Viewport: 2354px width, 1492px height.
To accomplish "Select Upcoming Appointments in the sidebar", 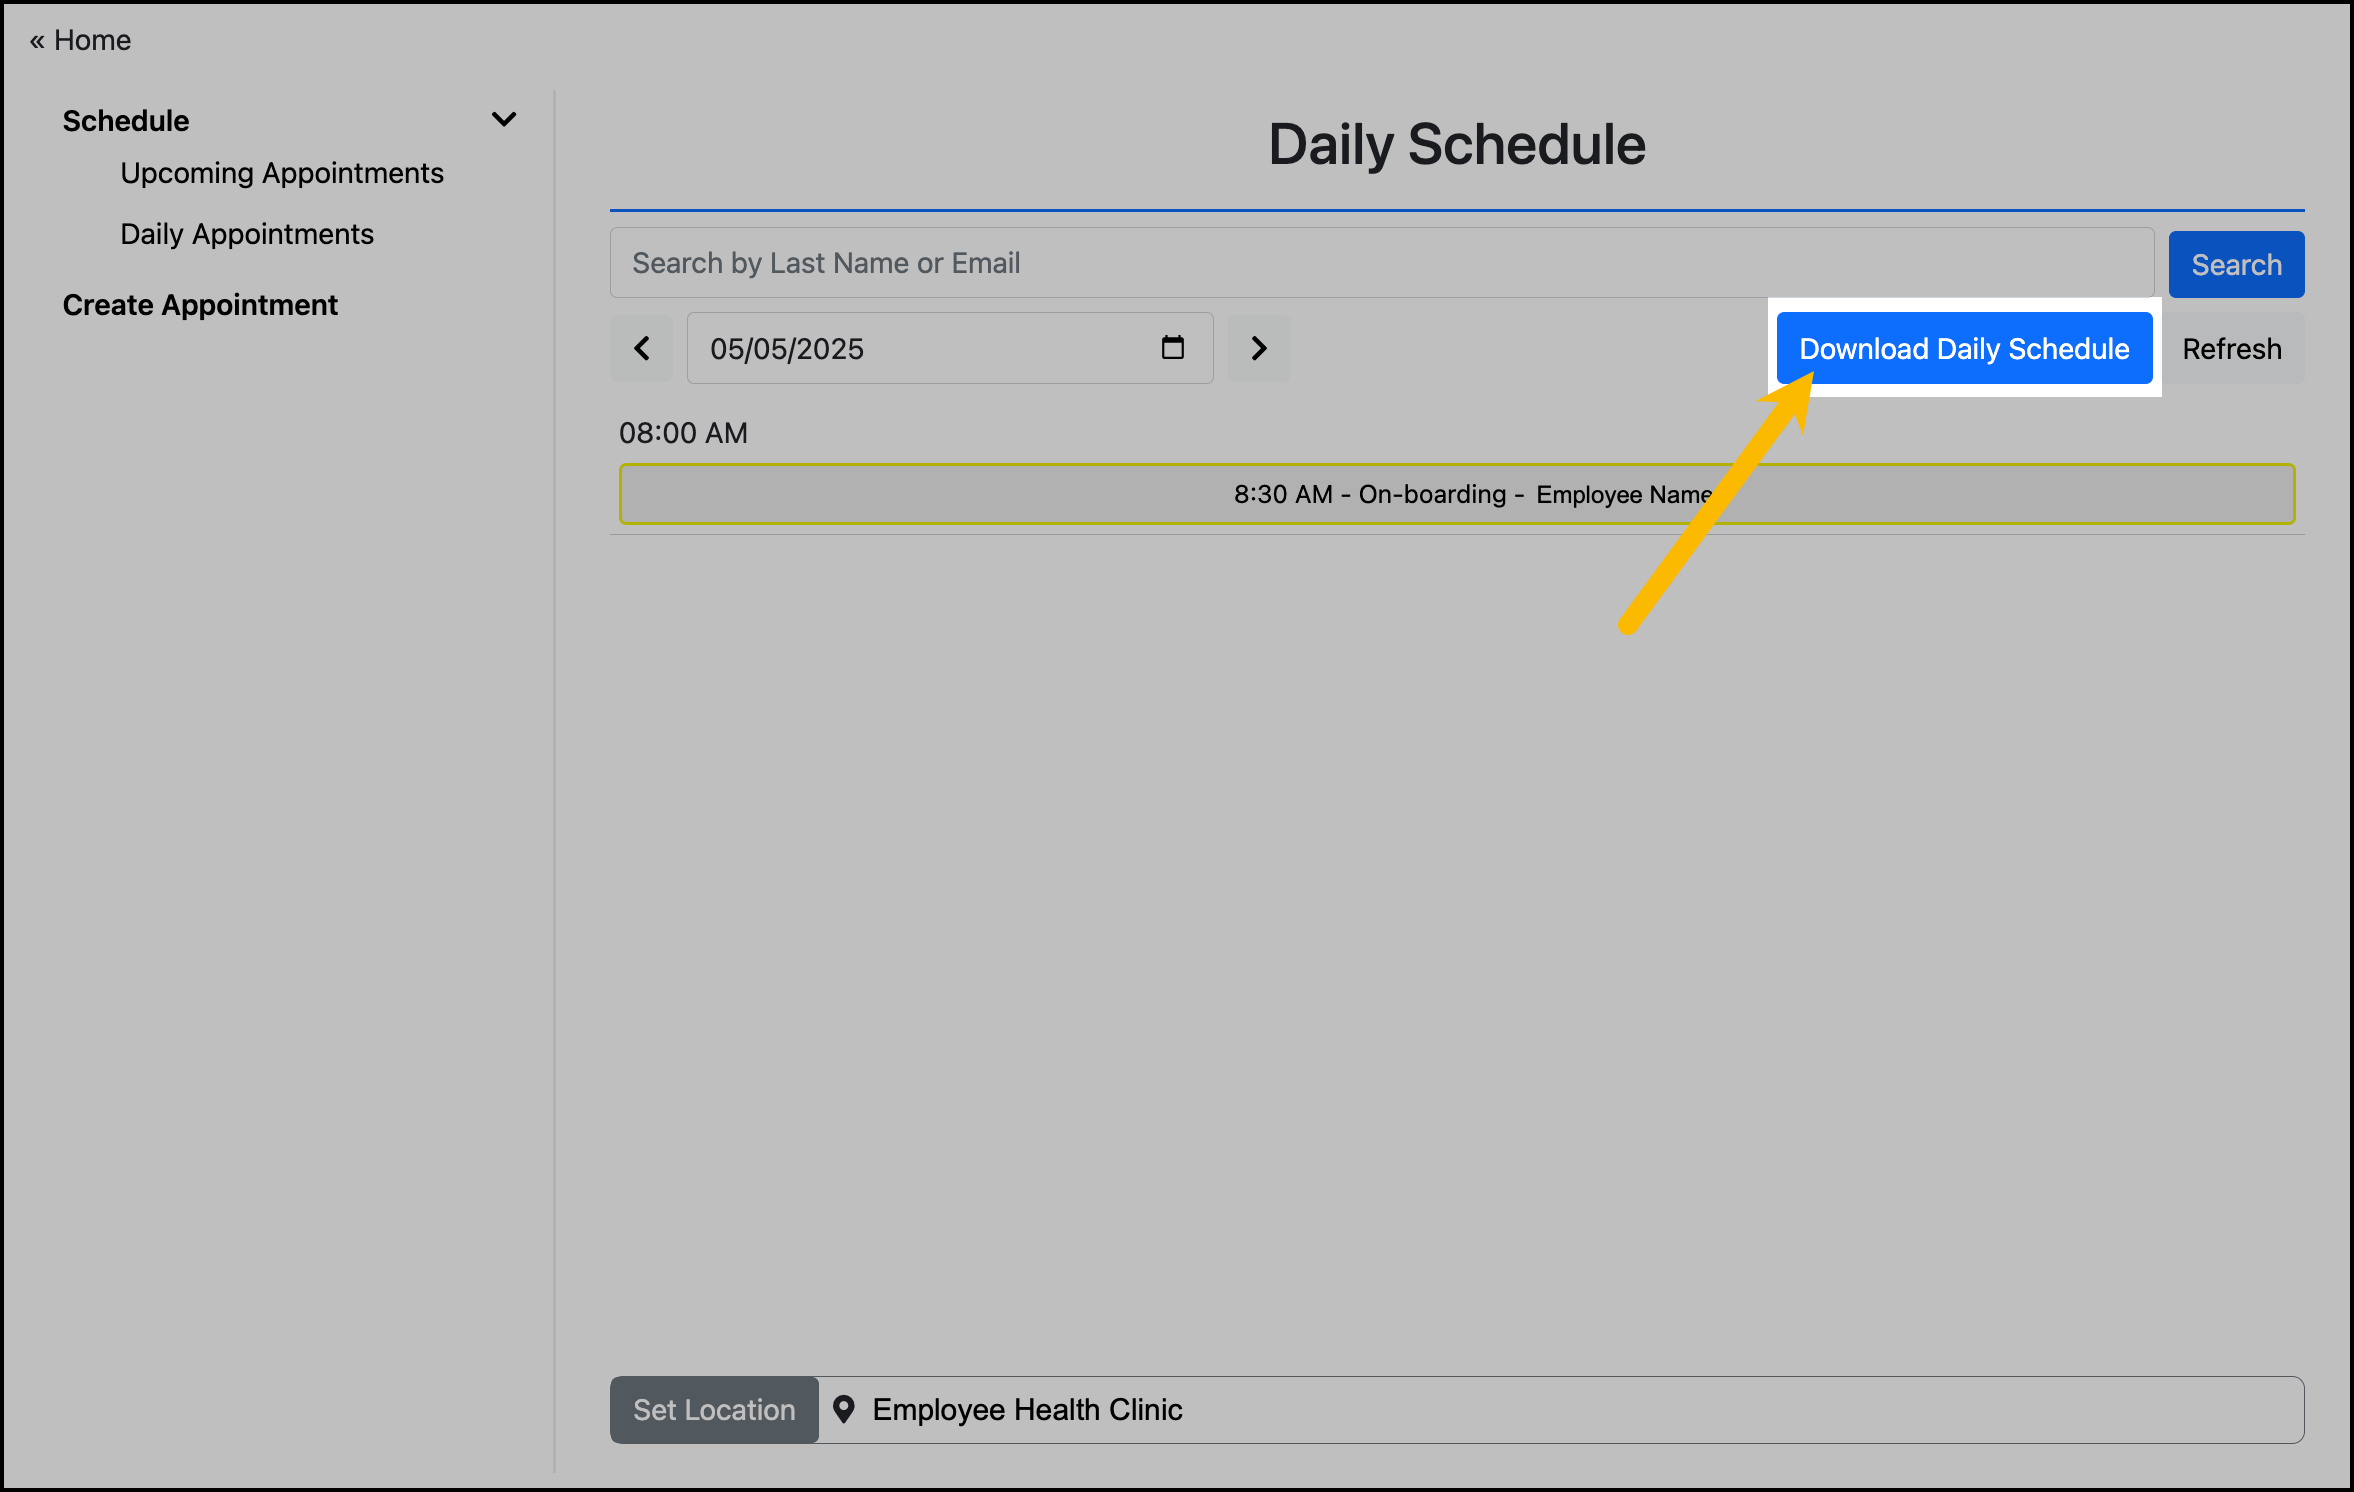I will point(282,172).
